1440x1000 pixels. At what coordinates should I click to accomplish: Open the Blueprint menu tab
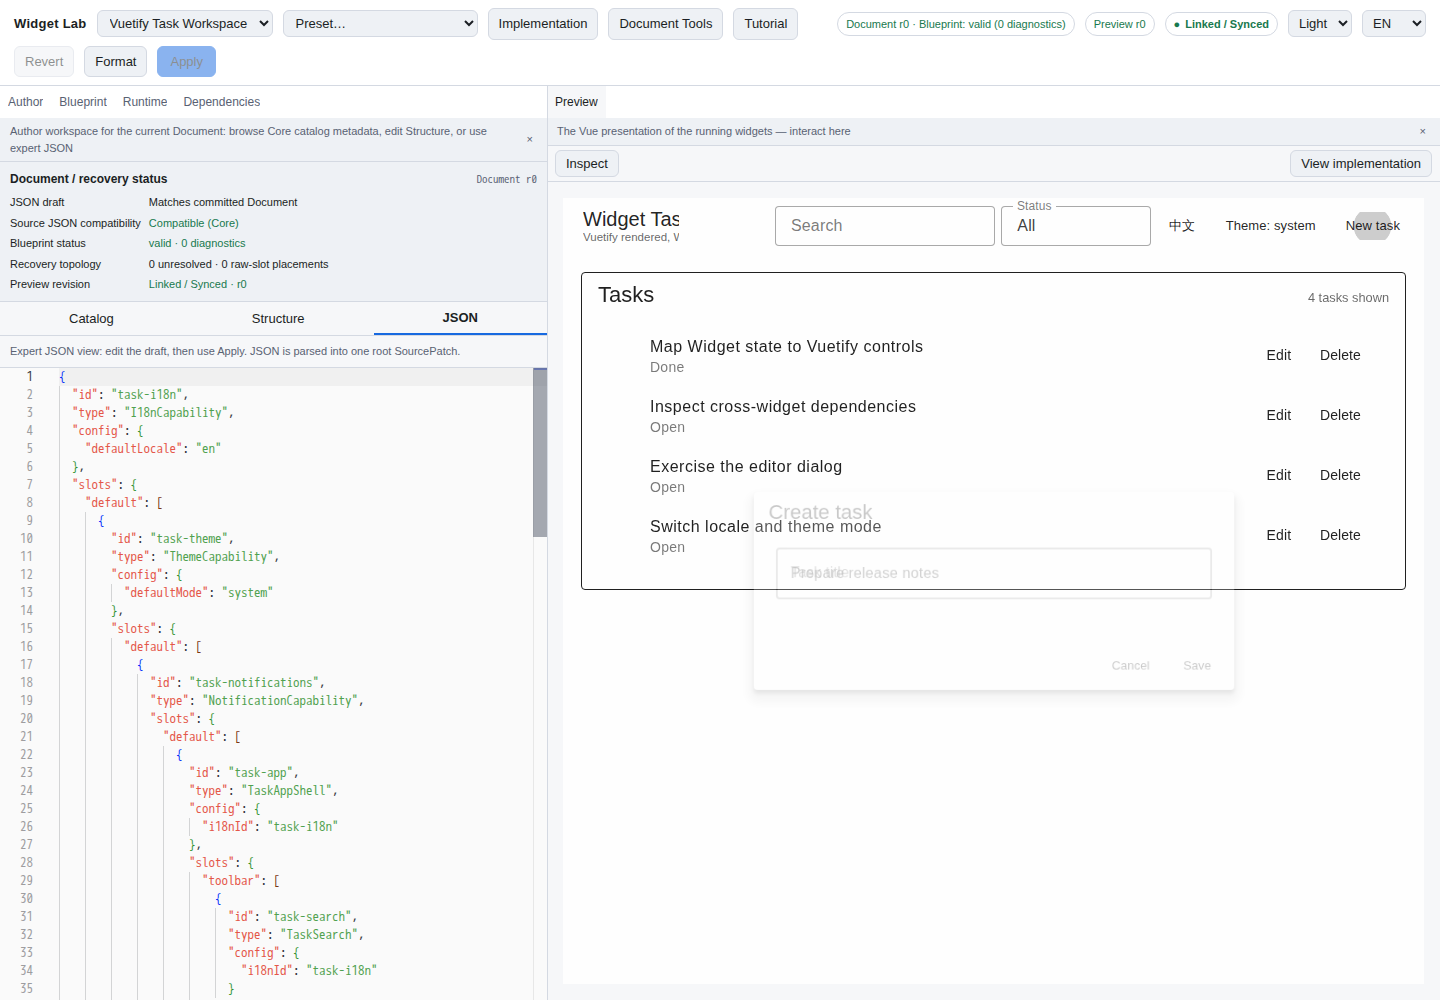pyautogui.click(x=83, y=102)
